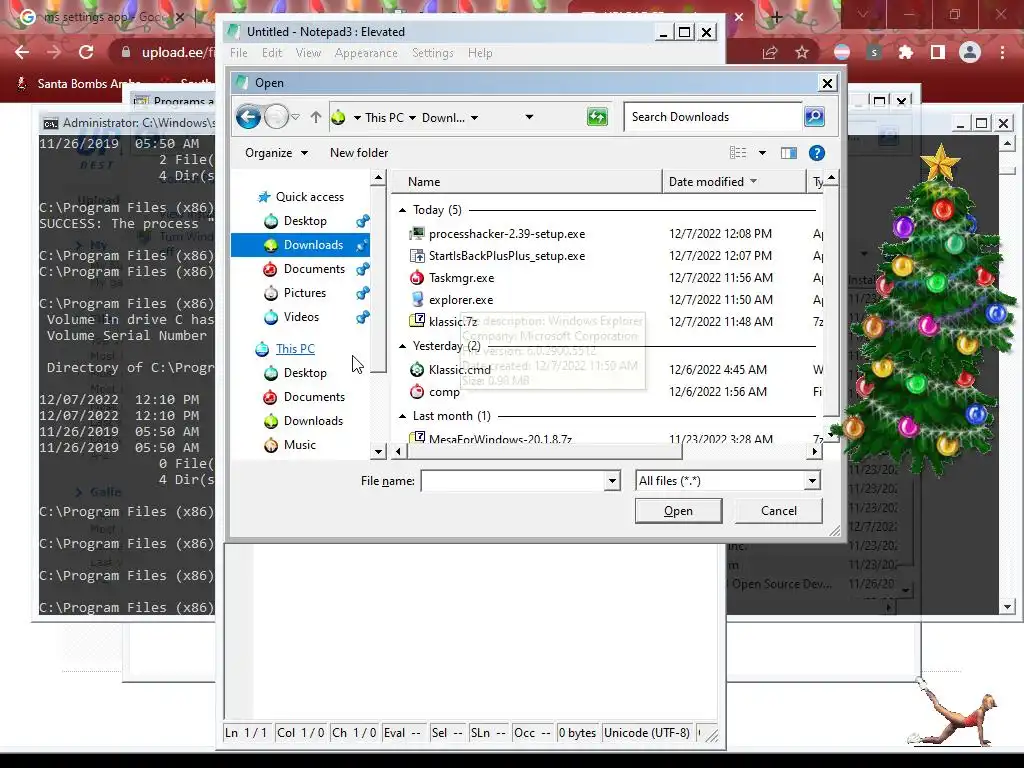Click the change view icon
Image resolution: width=1024 pixels, height=768 pixels.
(737, 153)
